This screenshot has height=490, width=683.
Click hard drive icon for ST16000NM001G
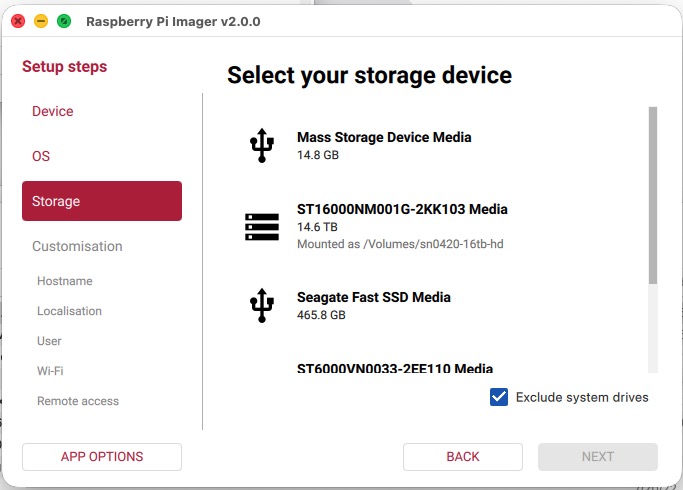tap(262, 226)
